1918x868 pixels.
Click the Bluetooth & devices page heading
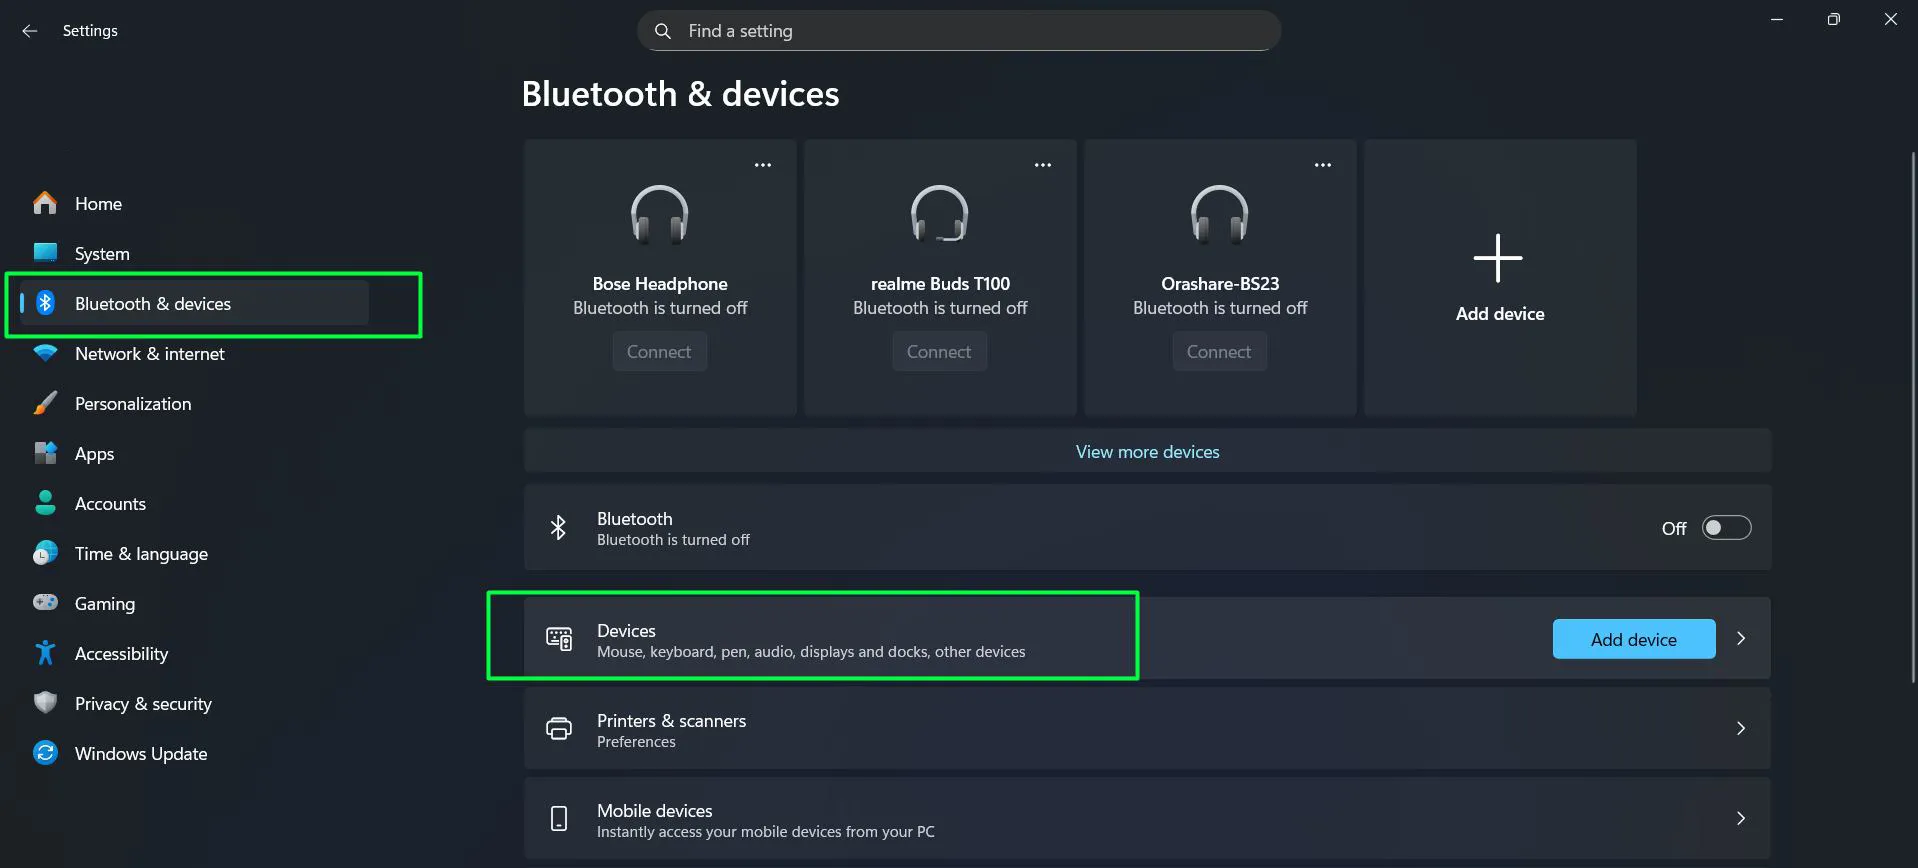click(x=680, y=94)
